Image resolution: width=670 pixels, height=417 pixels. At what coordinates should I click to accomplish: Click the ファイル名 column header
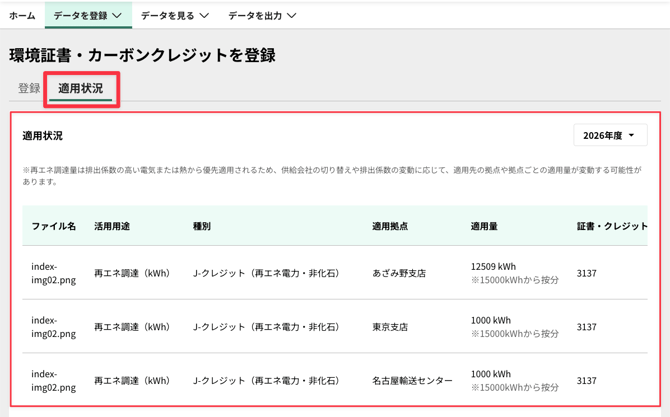pyautogui.click(x=53, y=226)
